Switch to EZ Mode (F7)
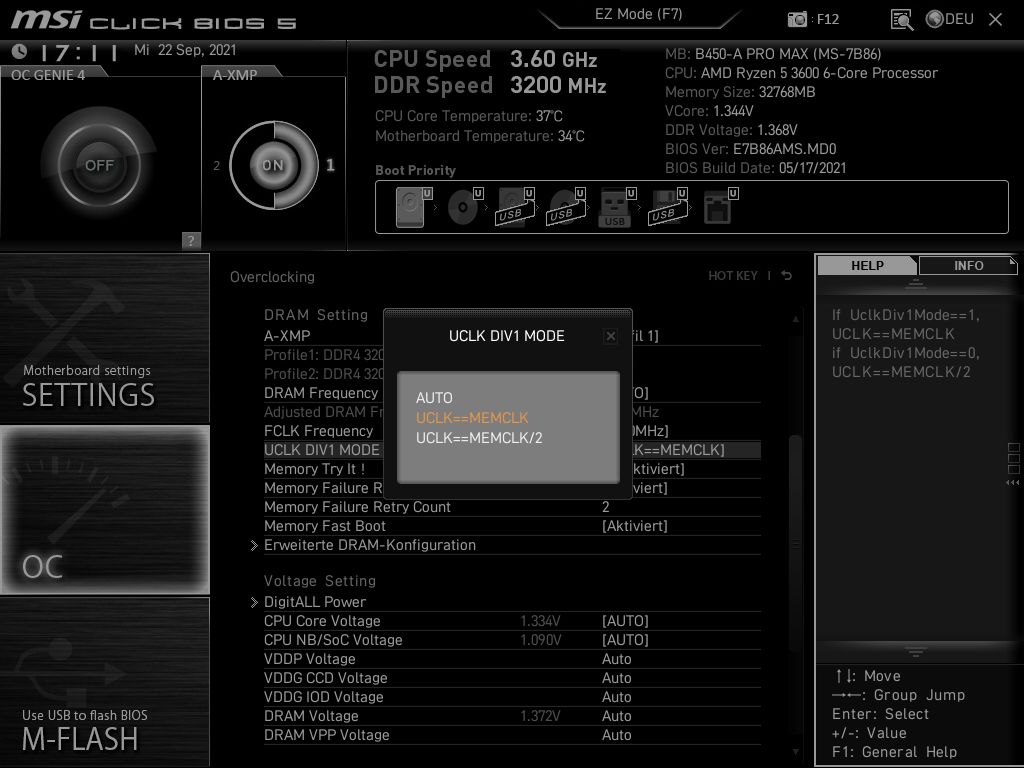Viewport: 1024px width, 768px height. (638, 14)
